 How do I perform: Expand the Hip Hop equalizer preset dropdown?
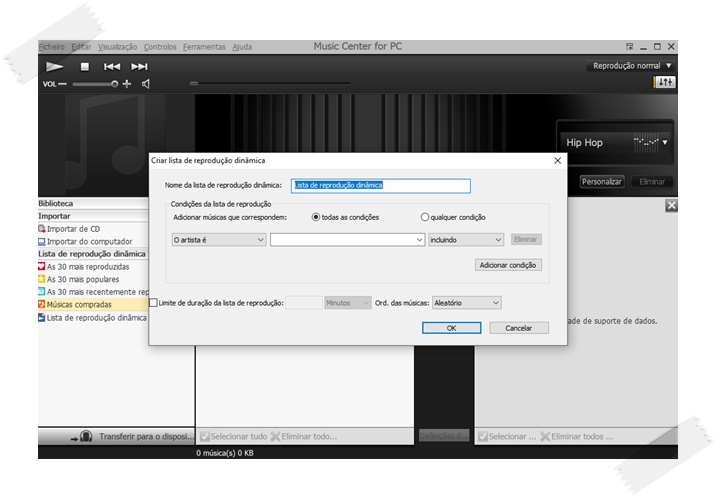[x=664, y=143]
